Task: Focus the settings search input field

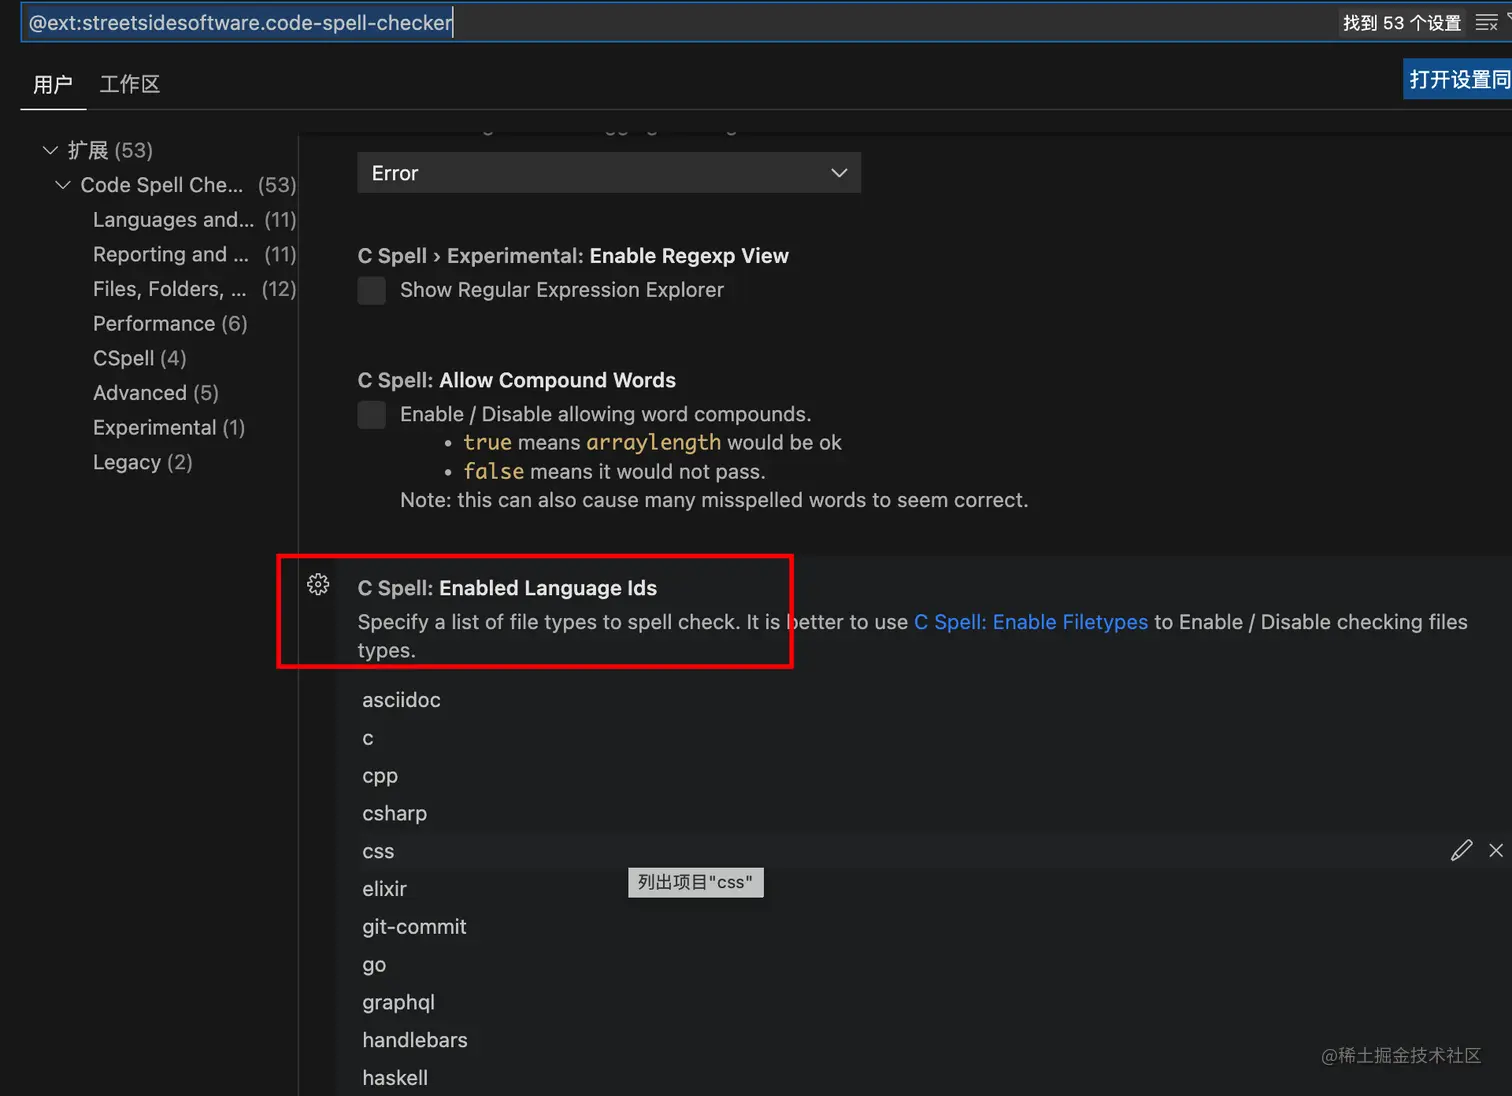Action: click(x=680, y=22)
